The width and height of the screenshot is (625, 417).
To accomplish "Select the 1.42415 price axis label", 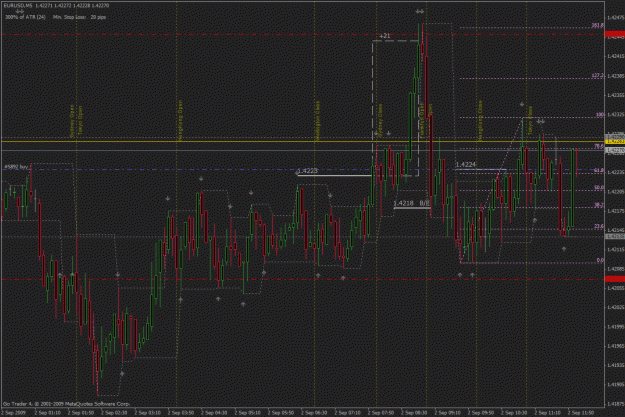I will click(x=616, y=56).
